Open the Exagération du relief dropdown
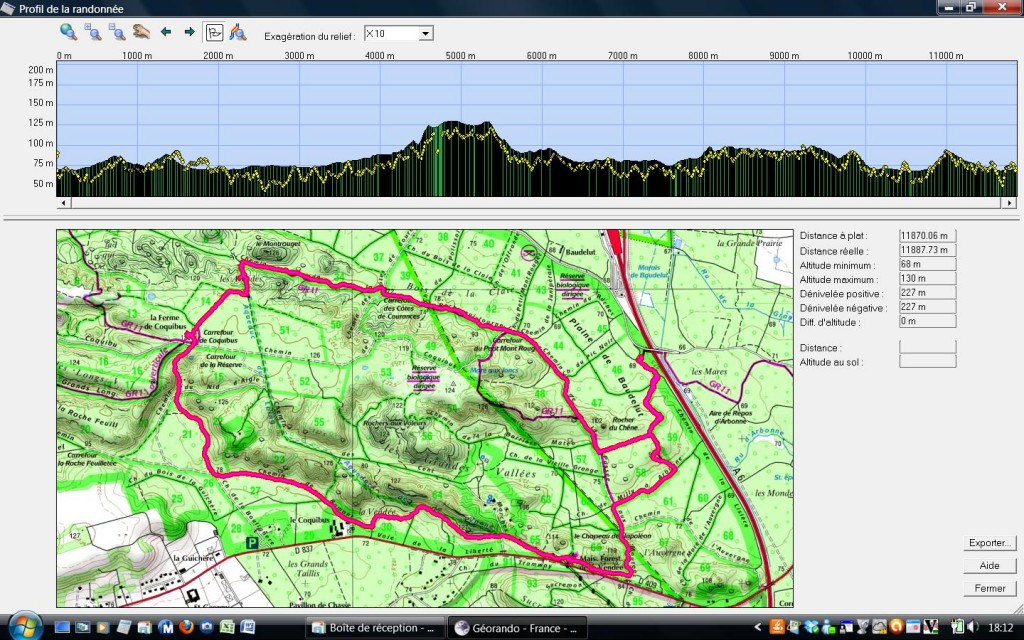This screenshot has height=640, width=1024. click(x=423, y=31)
